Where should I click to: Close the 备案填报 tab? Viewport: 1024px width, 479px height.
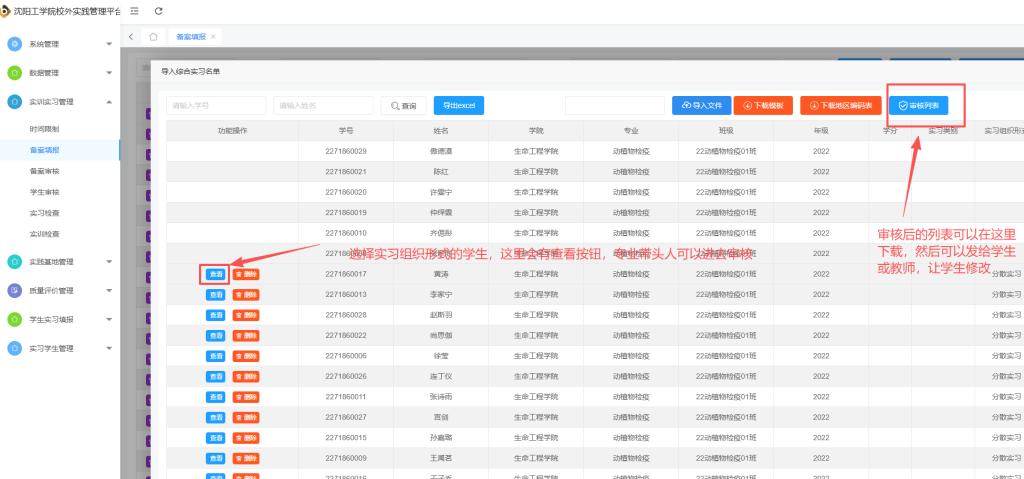[x=213, y=36]
